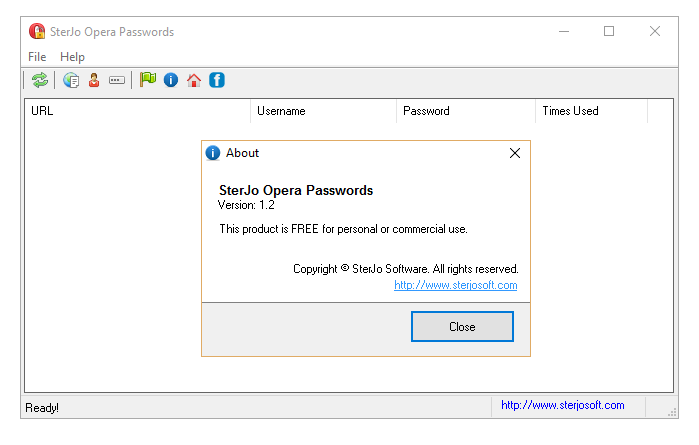This screenshot has height=445, width=699.
Task: Click the copy URL globe icon
Action: [x=71, y=81]
